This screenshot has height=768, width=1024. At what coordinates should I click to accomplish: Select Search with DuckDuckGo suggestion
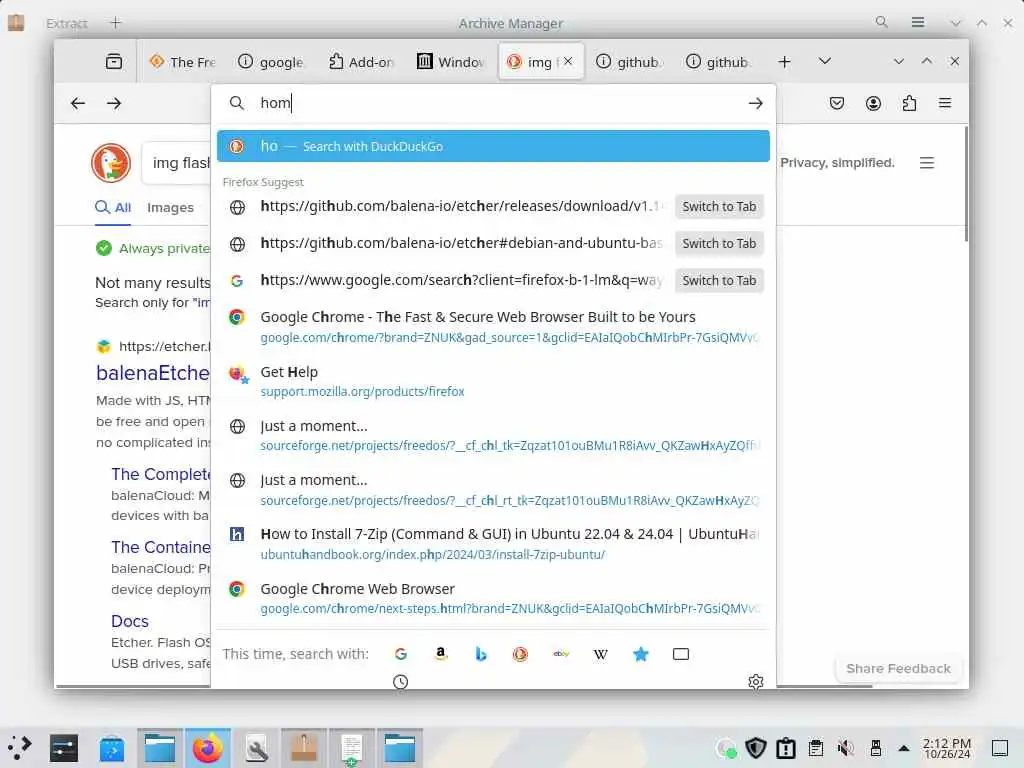point(493,146)
